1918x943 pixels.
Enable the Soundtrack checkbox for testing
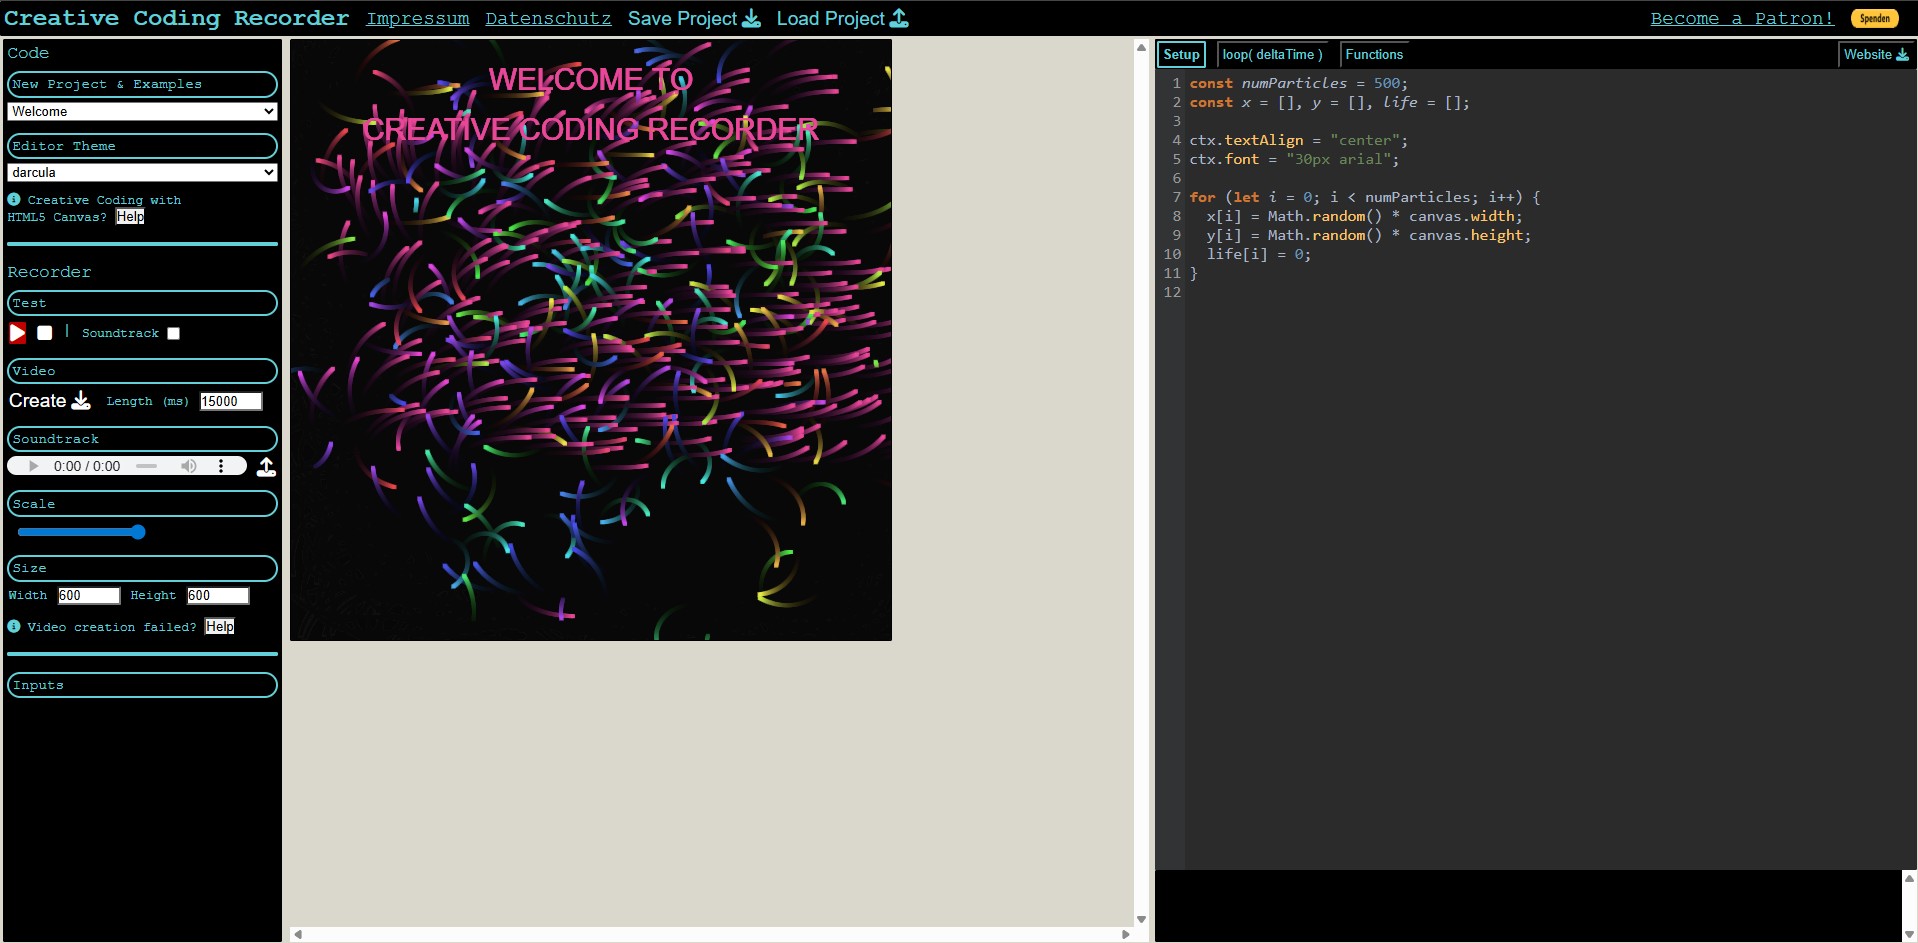coord(174,333)
